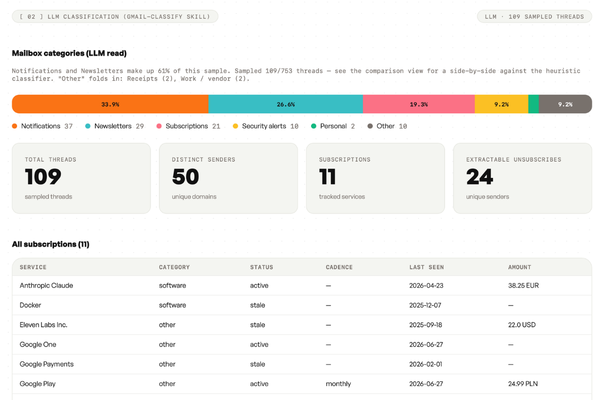This screenshot has height=400, width=600.
Task: Click the gray Other 9.2% bar segment
Action: 565,104
